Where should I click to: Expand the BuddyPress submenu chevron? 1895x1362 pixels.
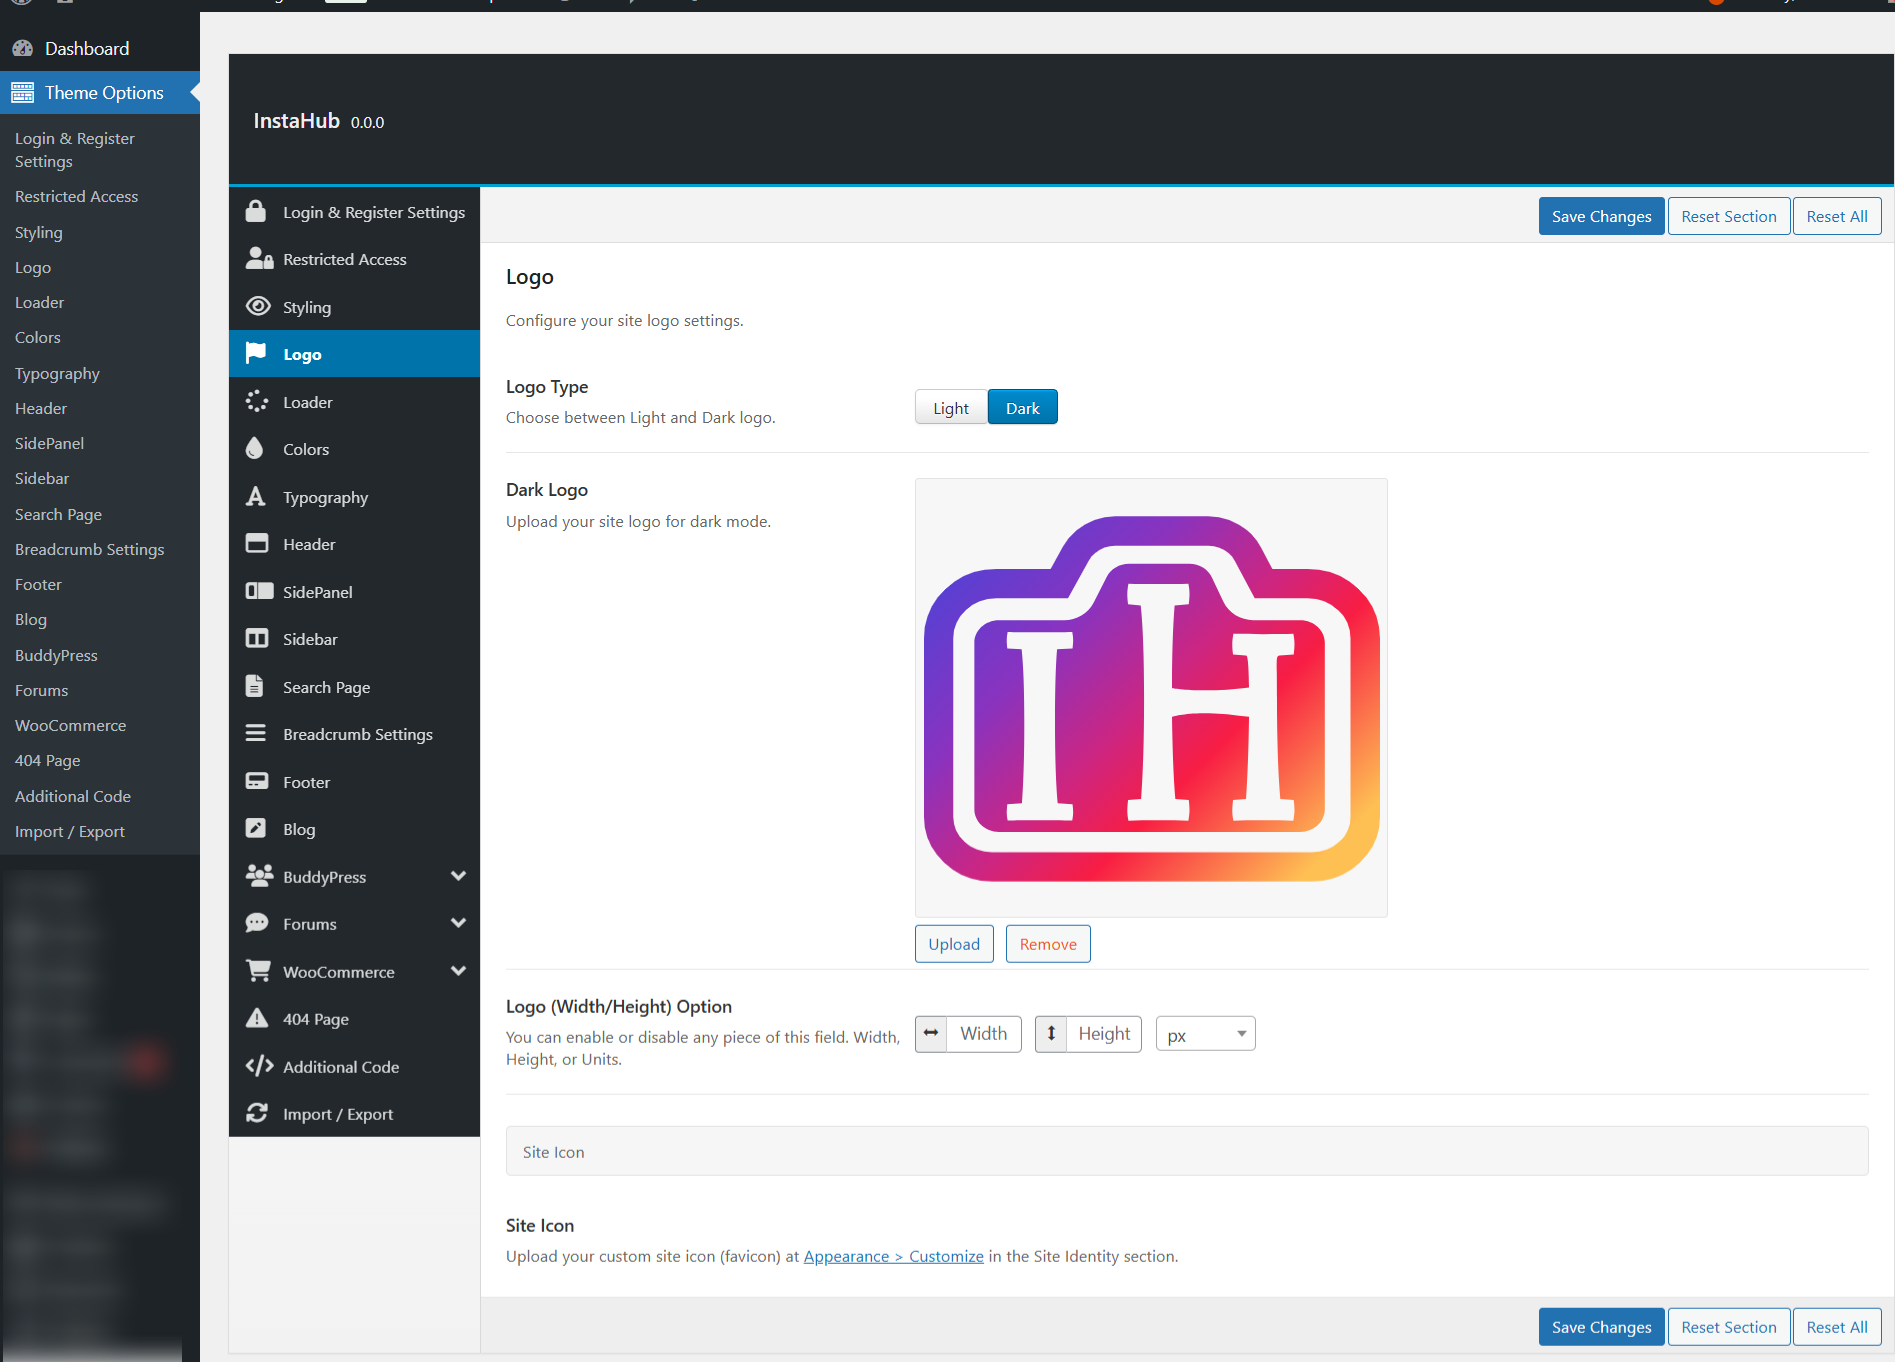(x=458, y=876)
